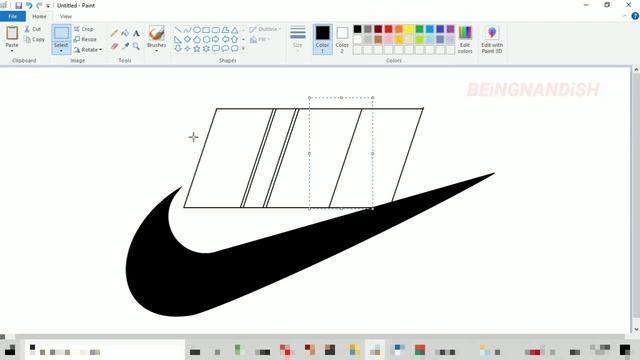Viewport: 640px width, 360px height.
Task: Switch to the Home ribbon tab
Action: coord(39,16)
